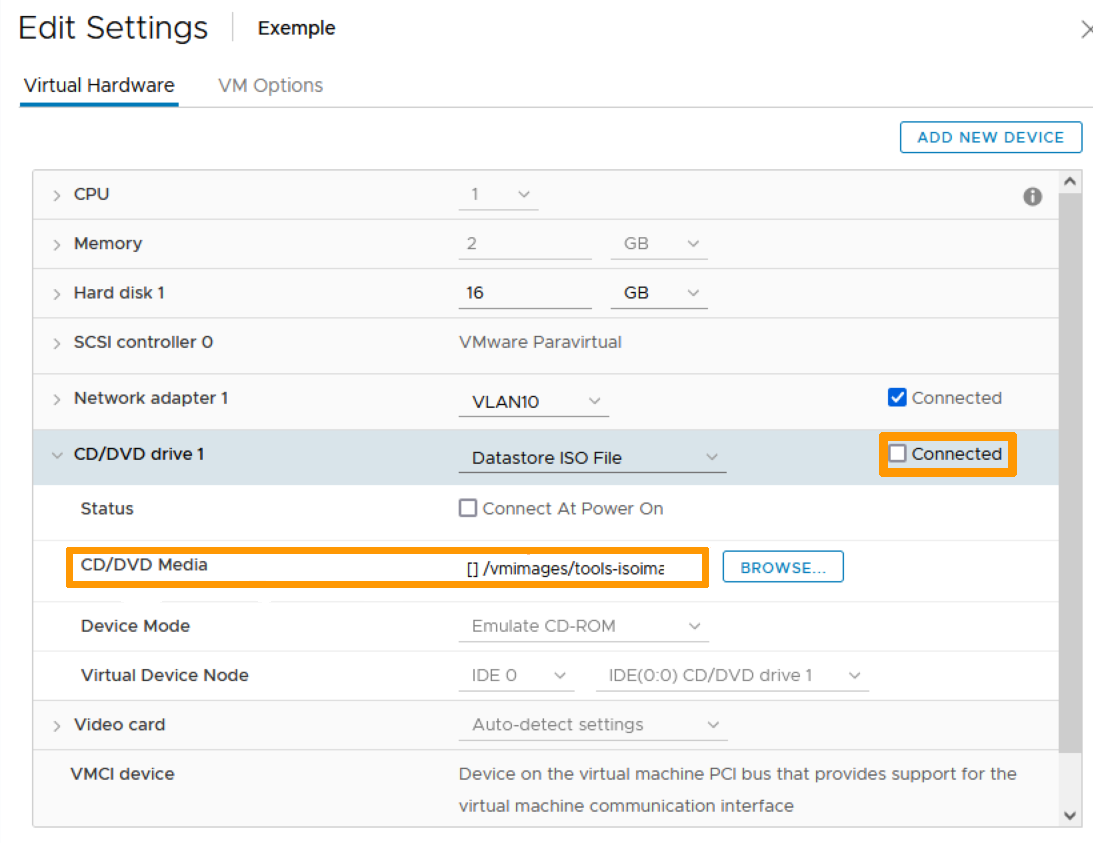The height and width of the screenshot is (843, 1093).
Task: Click the ADD NEW DEVICE button
Action: pos(990,137)
